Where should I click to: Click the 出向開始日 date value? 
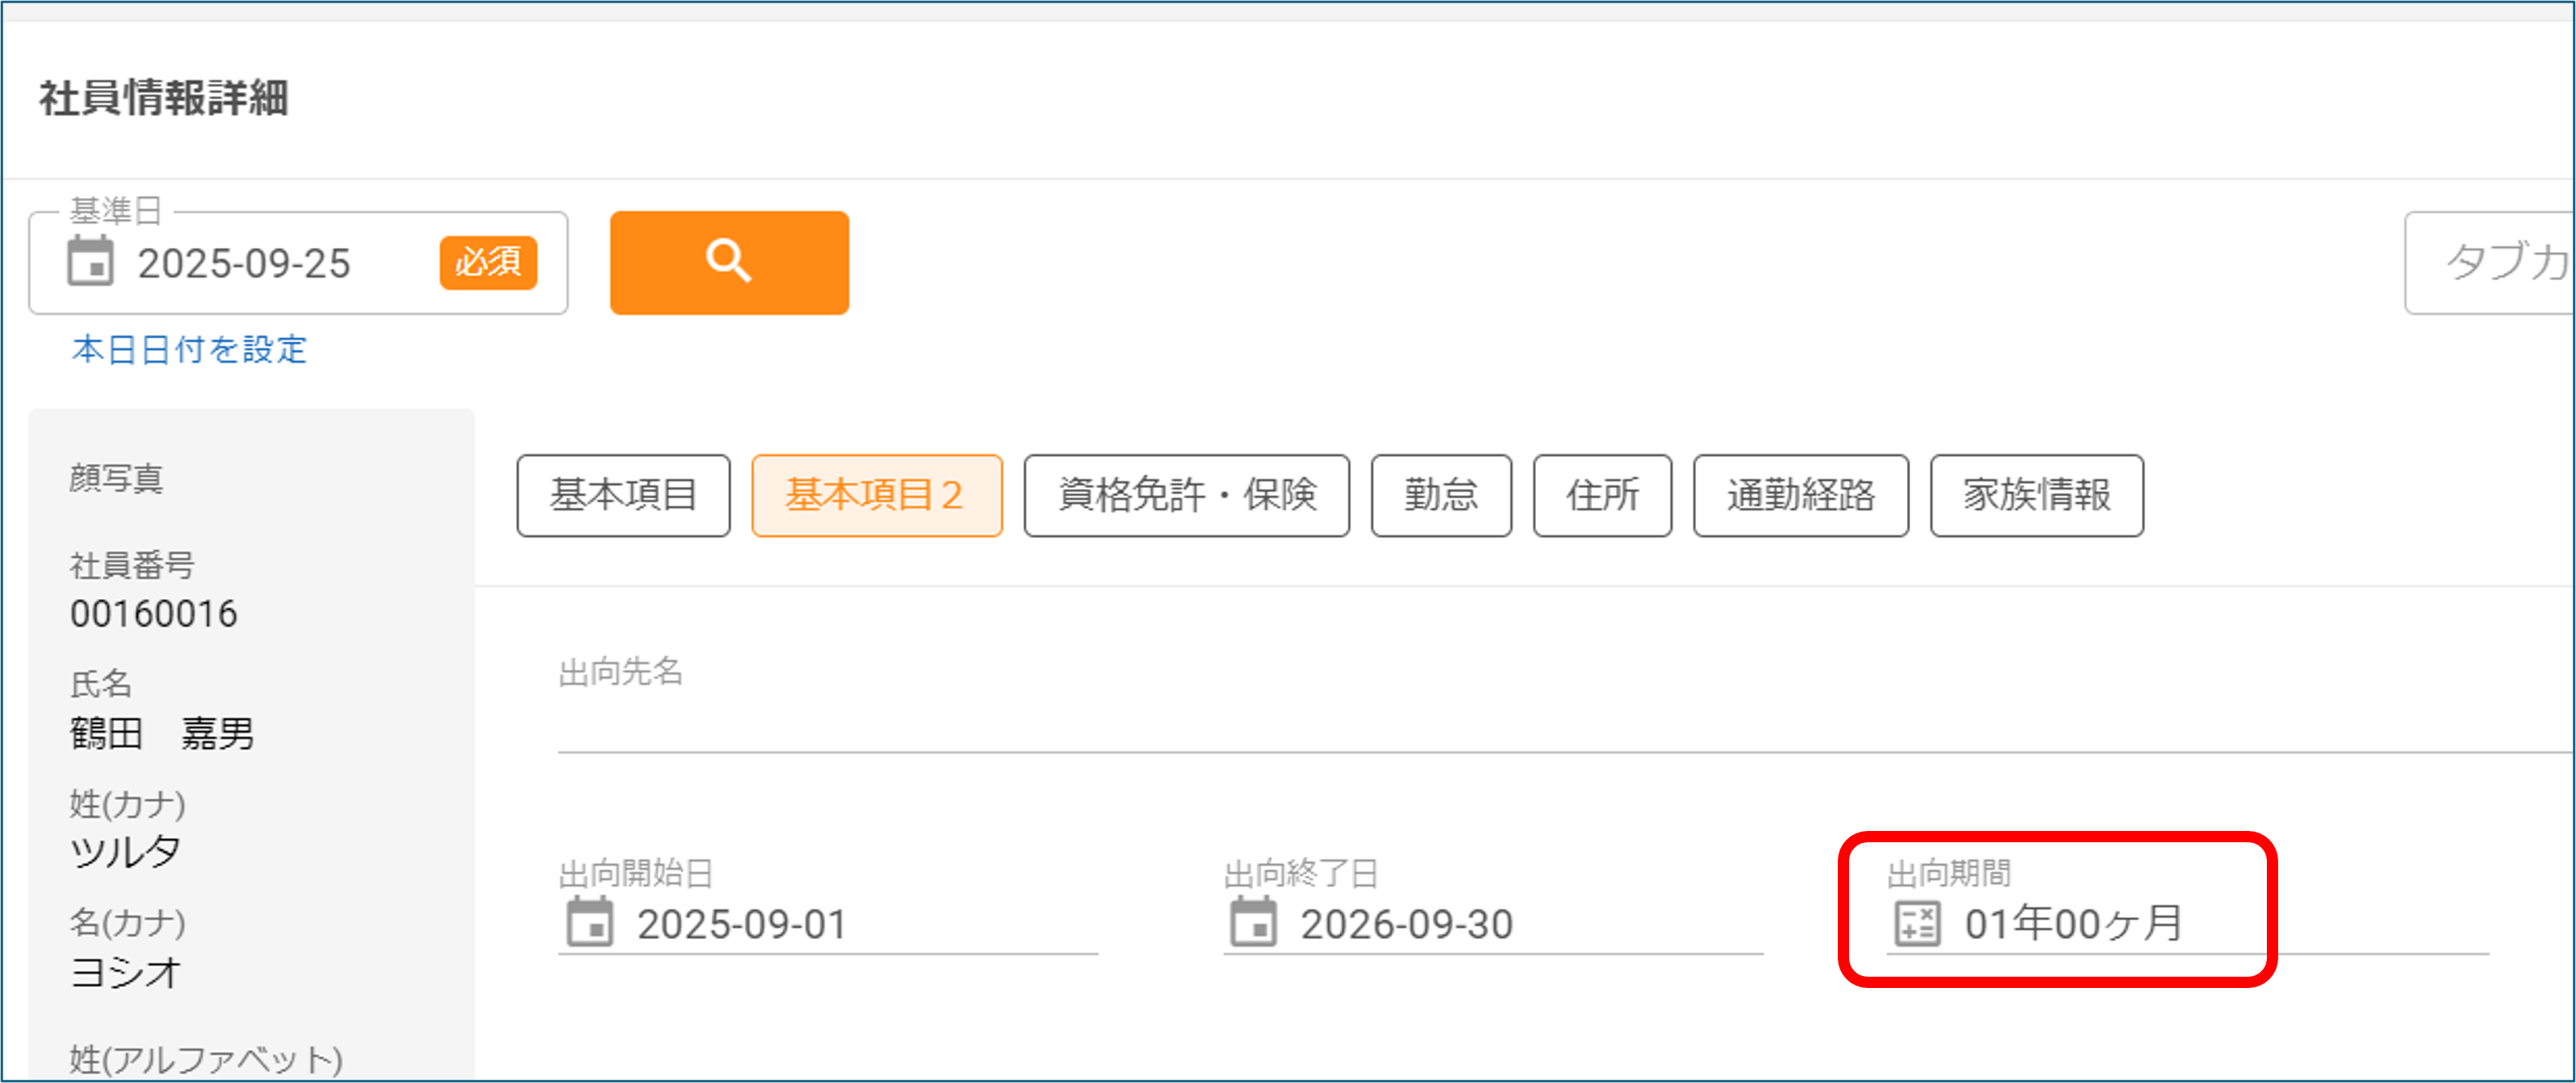point(742,925)
